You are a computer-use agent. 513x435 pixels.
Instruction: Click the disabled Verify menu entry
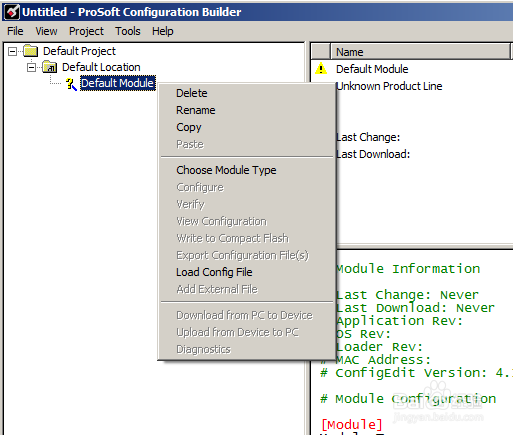click(190, 204)
